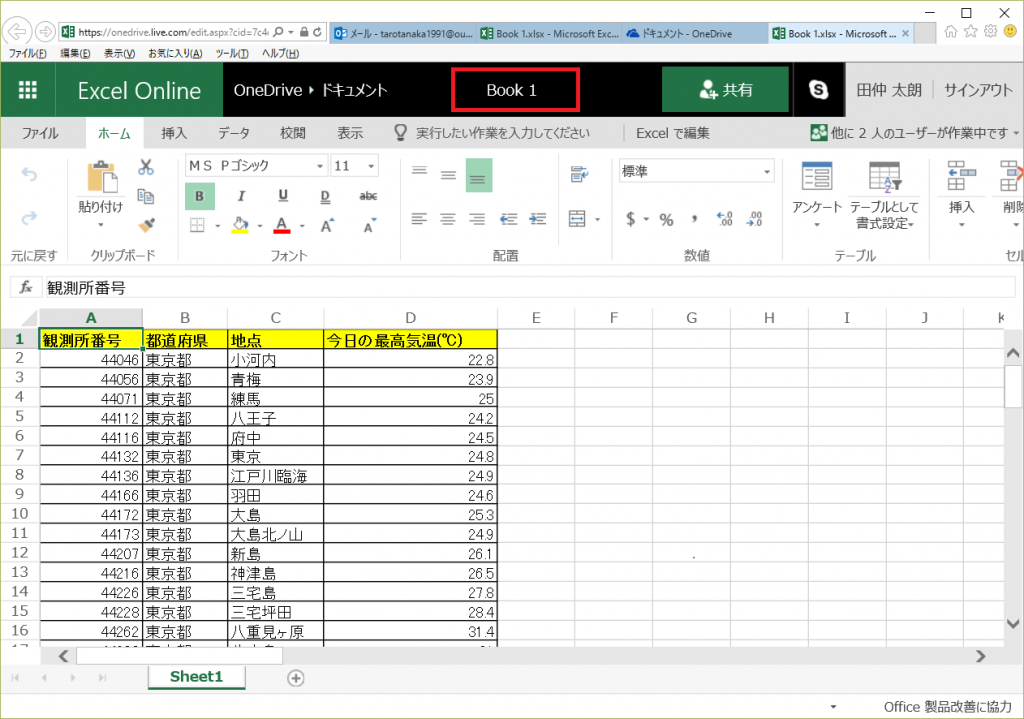Click the formula bar input field

(x=520, y=288)
